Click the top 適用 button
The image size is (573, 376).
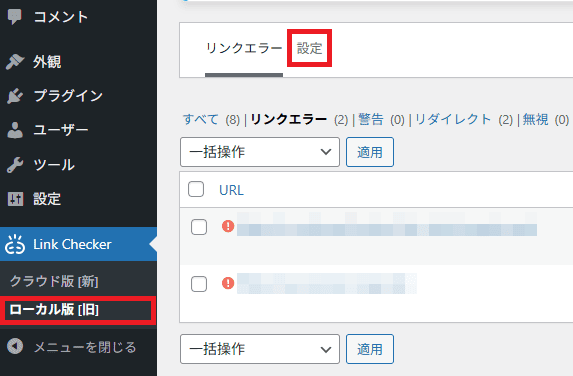click(x=370, y=152)
